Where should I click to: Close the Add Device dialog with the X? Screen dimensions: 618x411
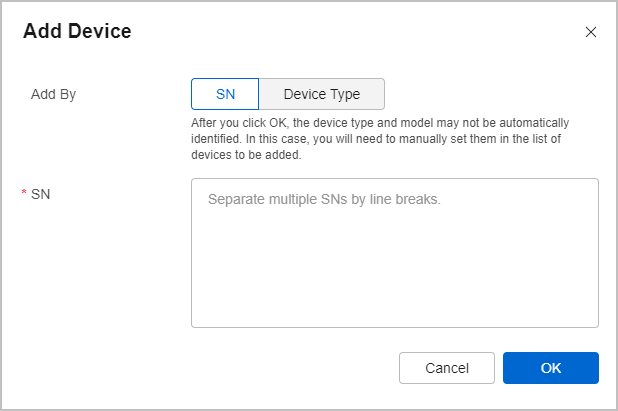coord(590,32)
